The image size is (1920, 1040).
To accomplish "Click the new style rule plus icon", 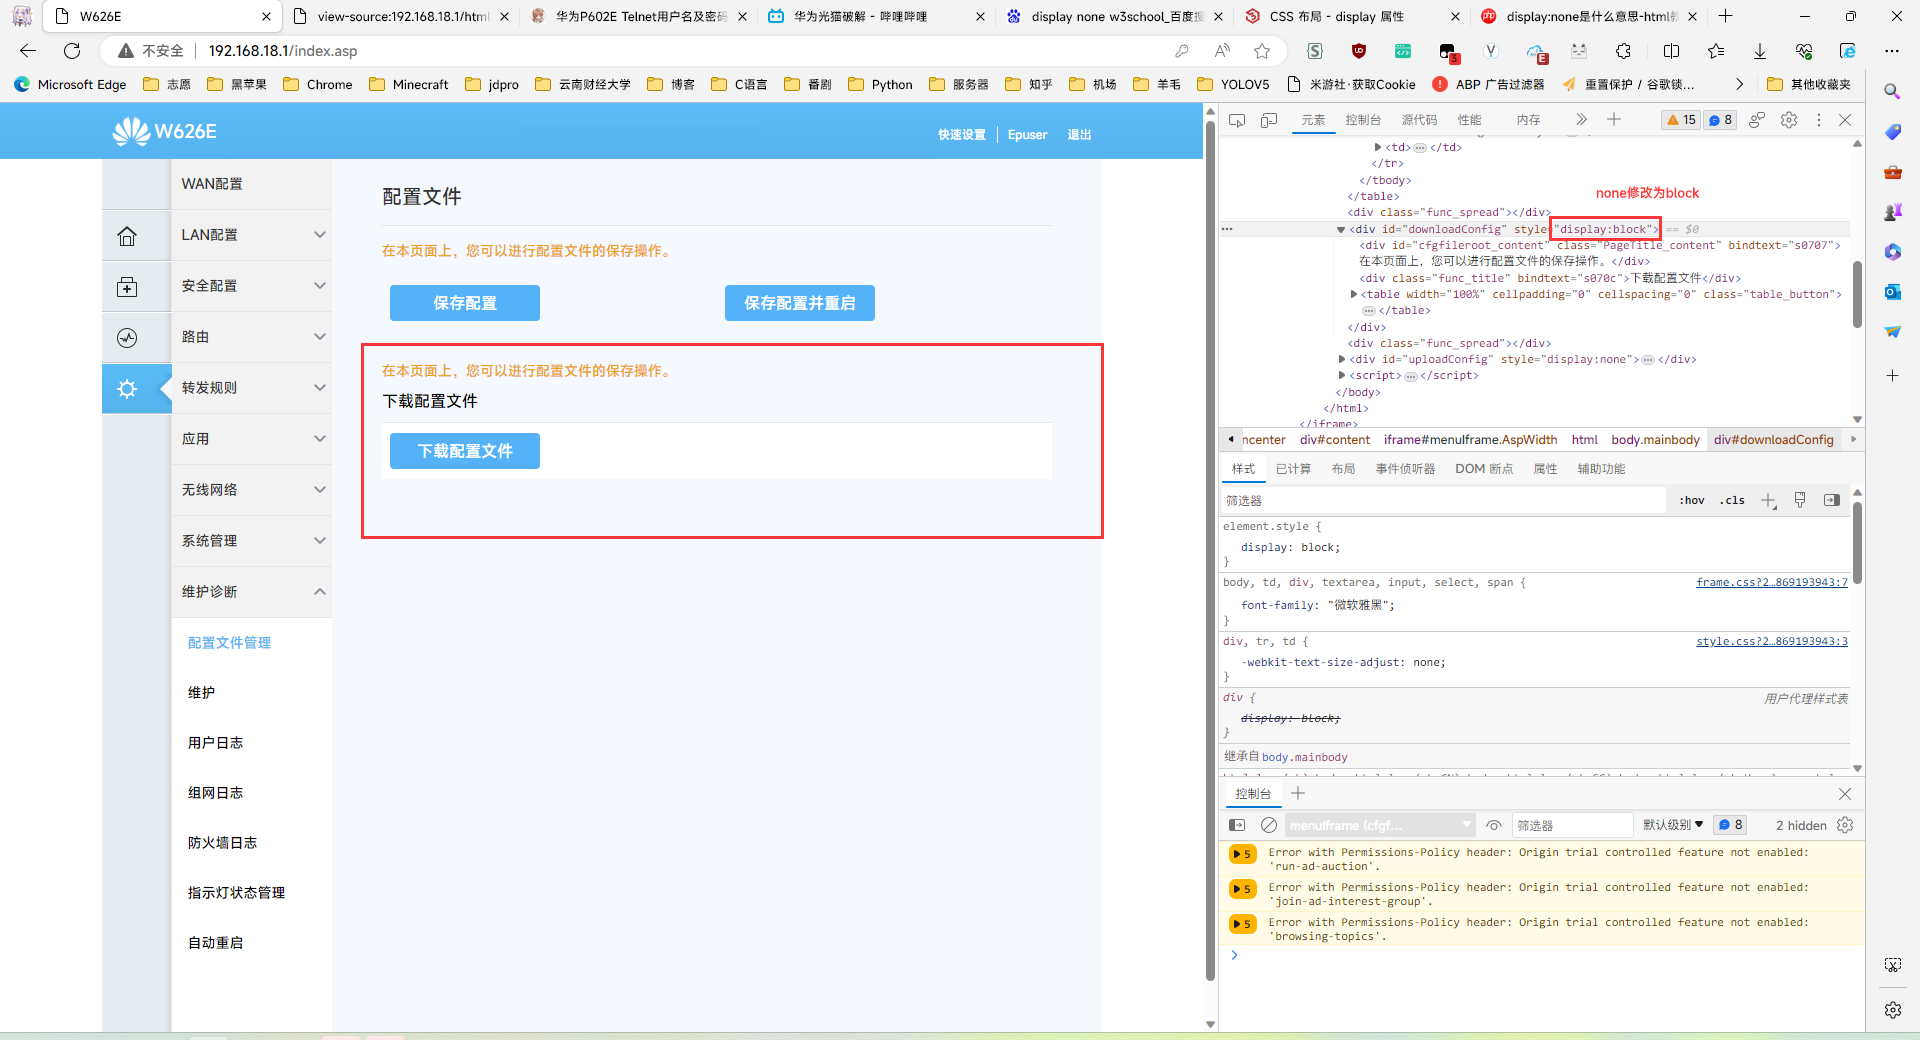I will (1768, 500).
